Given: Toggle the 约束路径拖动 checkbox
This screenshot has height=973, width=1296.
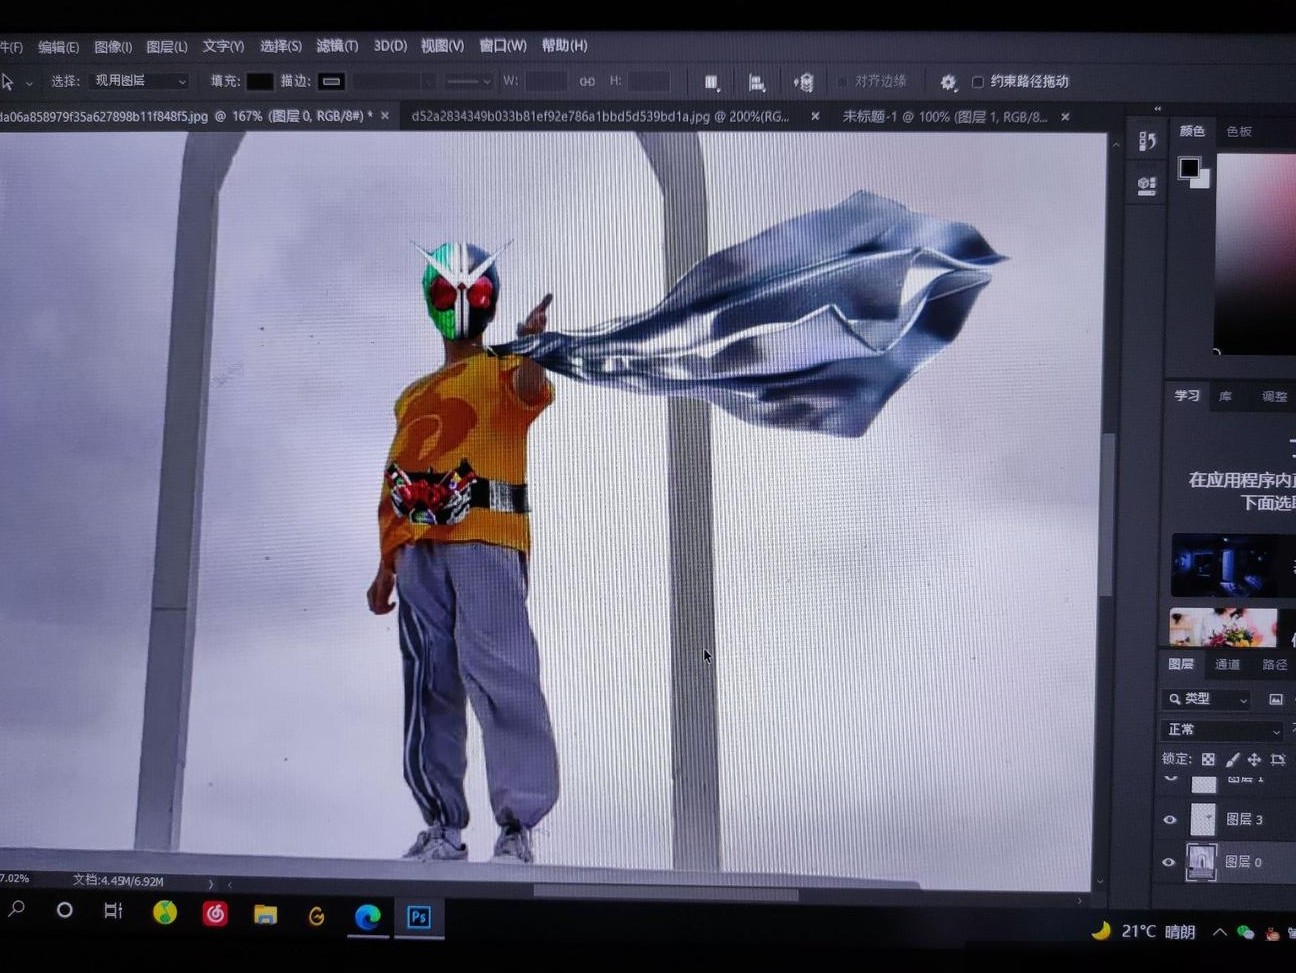Looking at the screenshot, I should point(978,82).
